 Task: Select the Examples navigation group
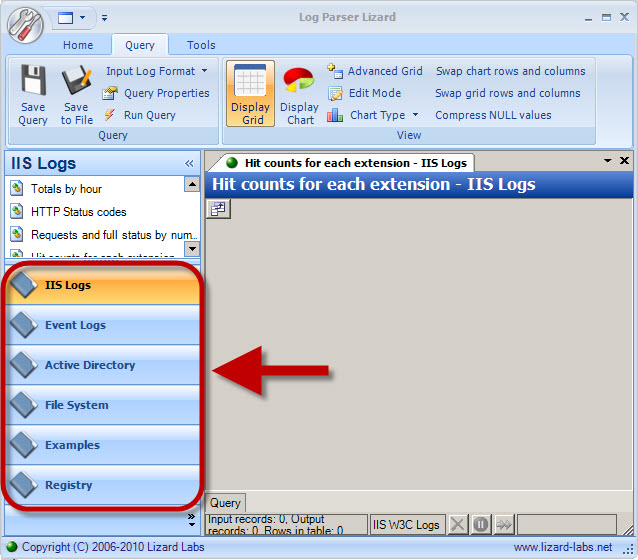pos(103,445)
